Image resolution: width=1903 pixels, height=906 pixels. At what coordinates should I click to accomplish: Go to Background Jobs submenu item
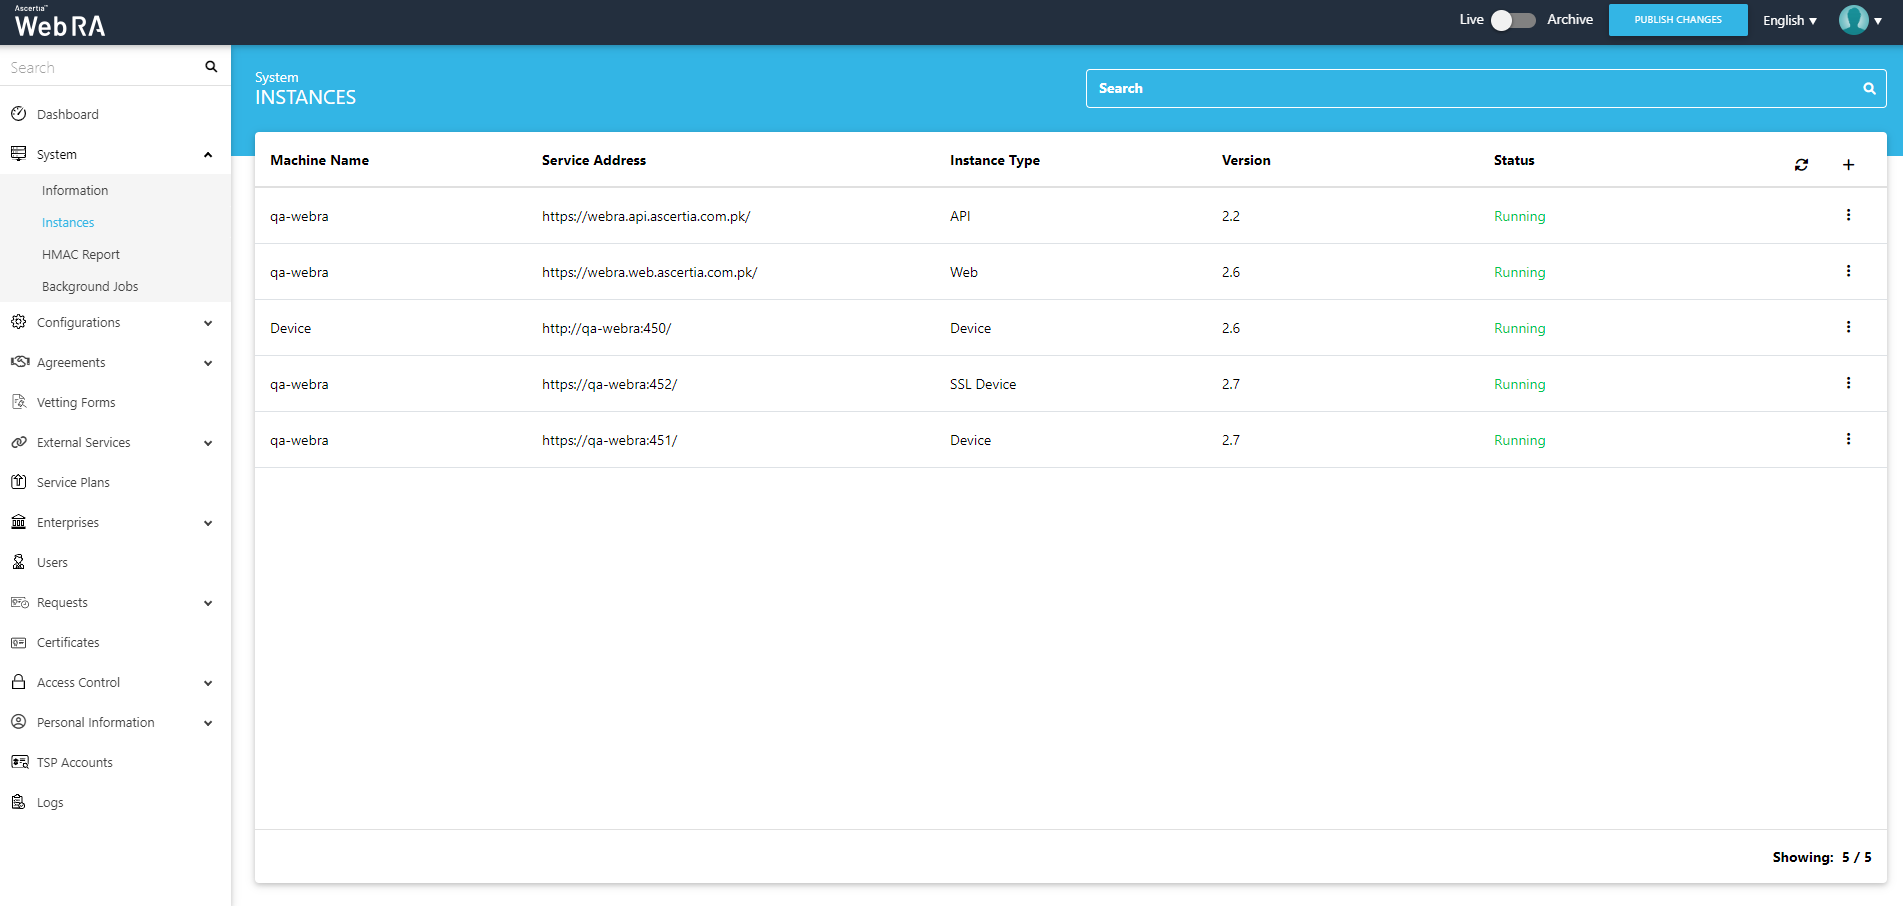click(x=90, y=287)
